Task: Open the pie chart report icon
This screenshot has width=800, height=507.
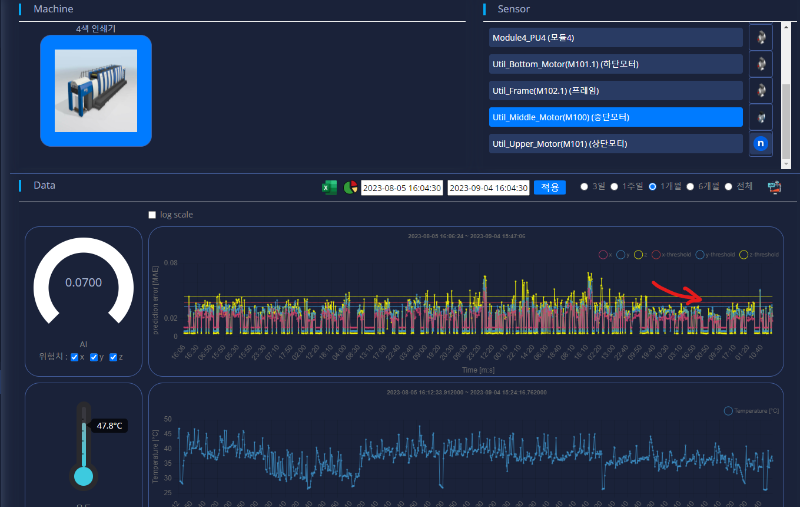Action: [351, 187]
